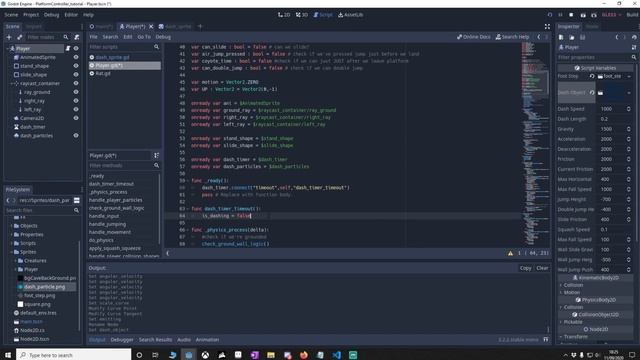This screenshot has width=640, height=360.
Task: Pause the running scene
Action: tap(560, 15)
